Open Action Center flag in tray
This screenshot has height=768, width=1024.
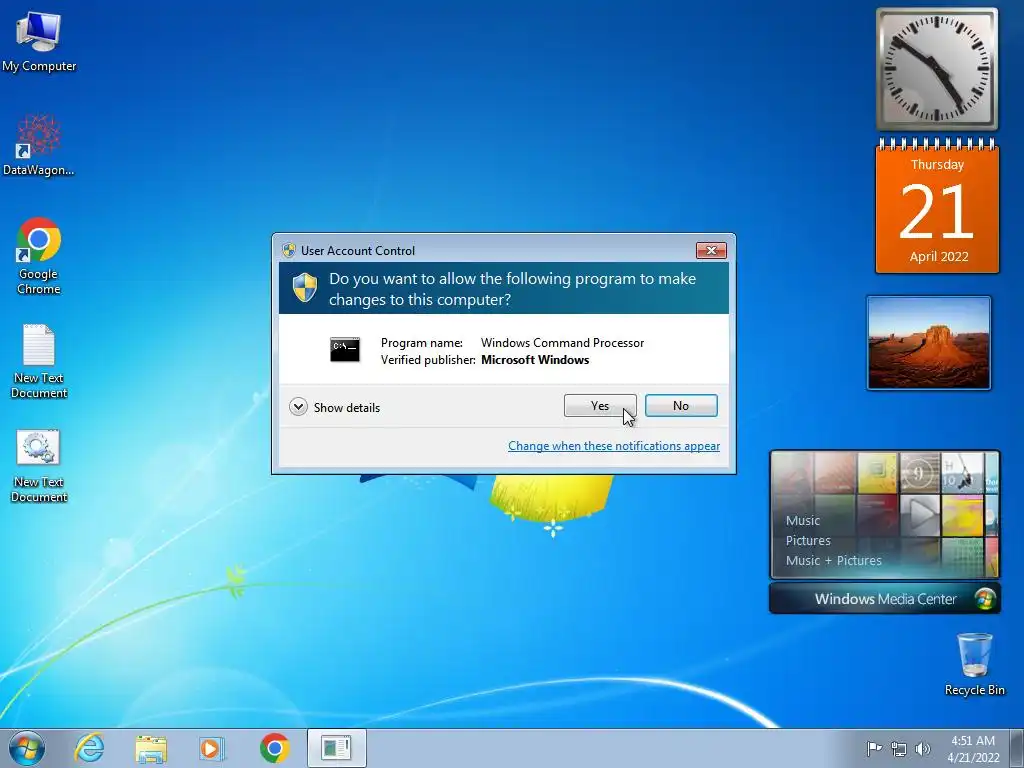(x=873, y=749)
